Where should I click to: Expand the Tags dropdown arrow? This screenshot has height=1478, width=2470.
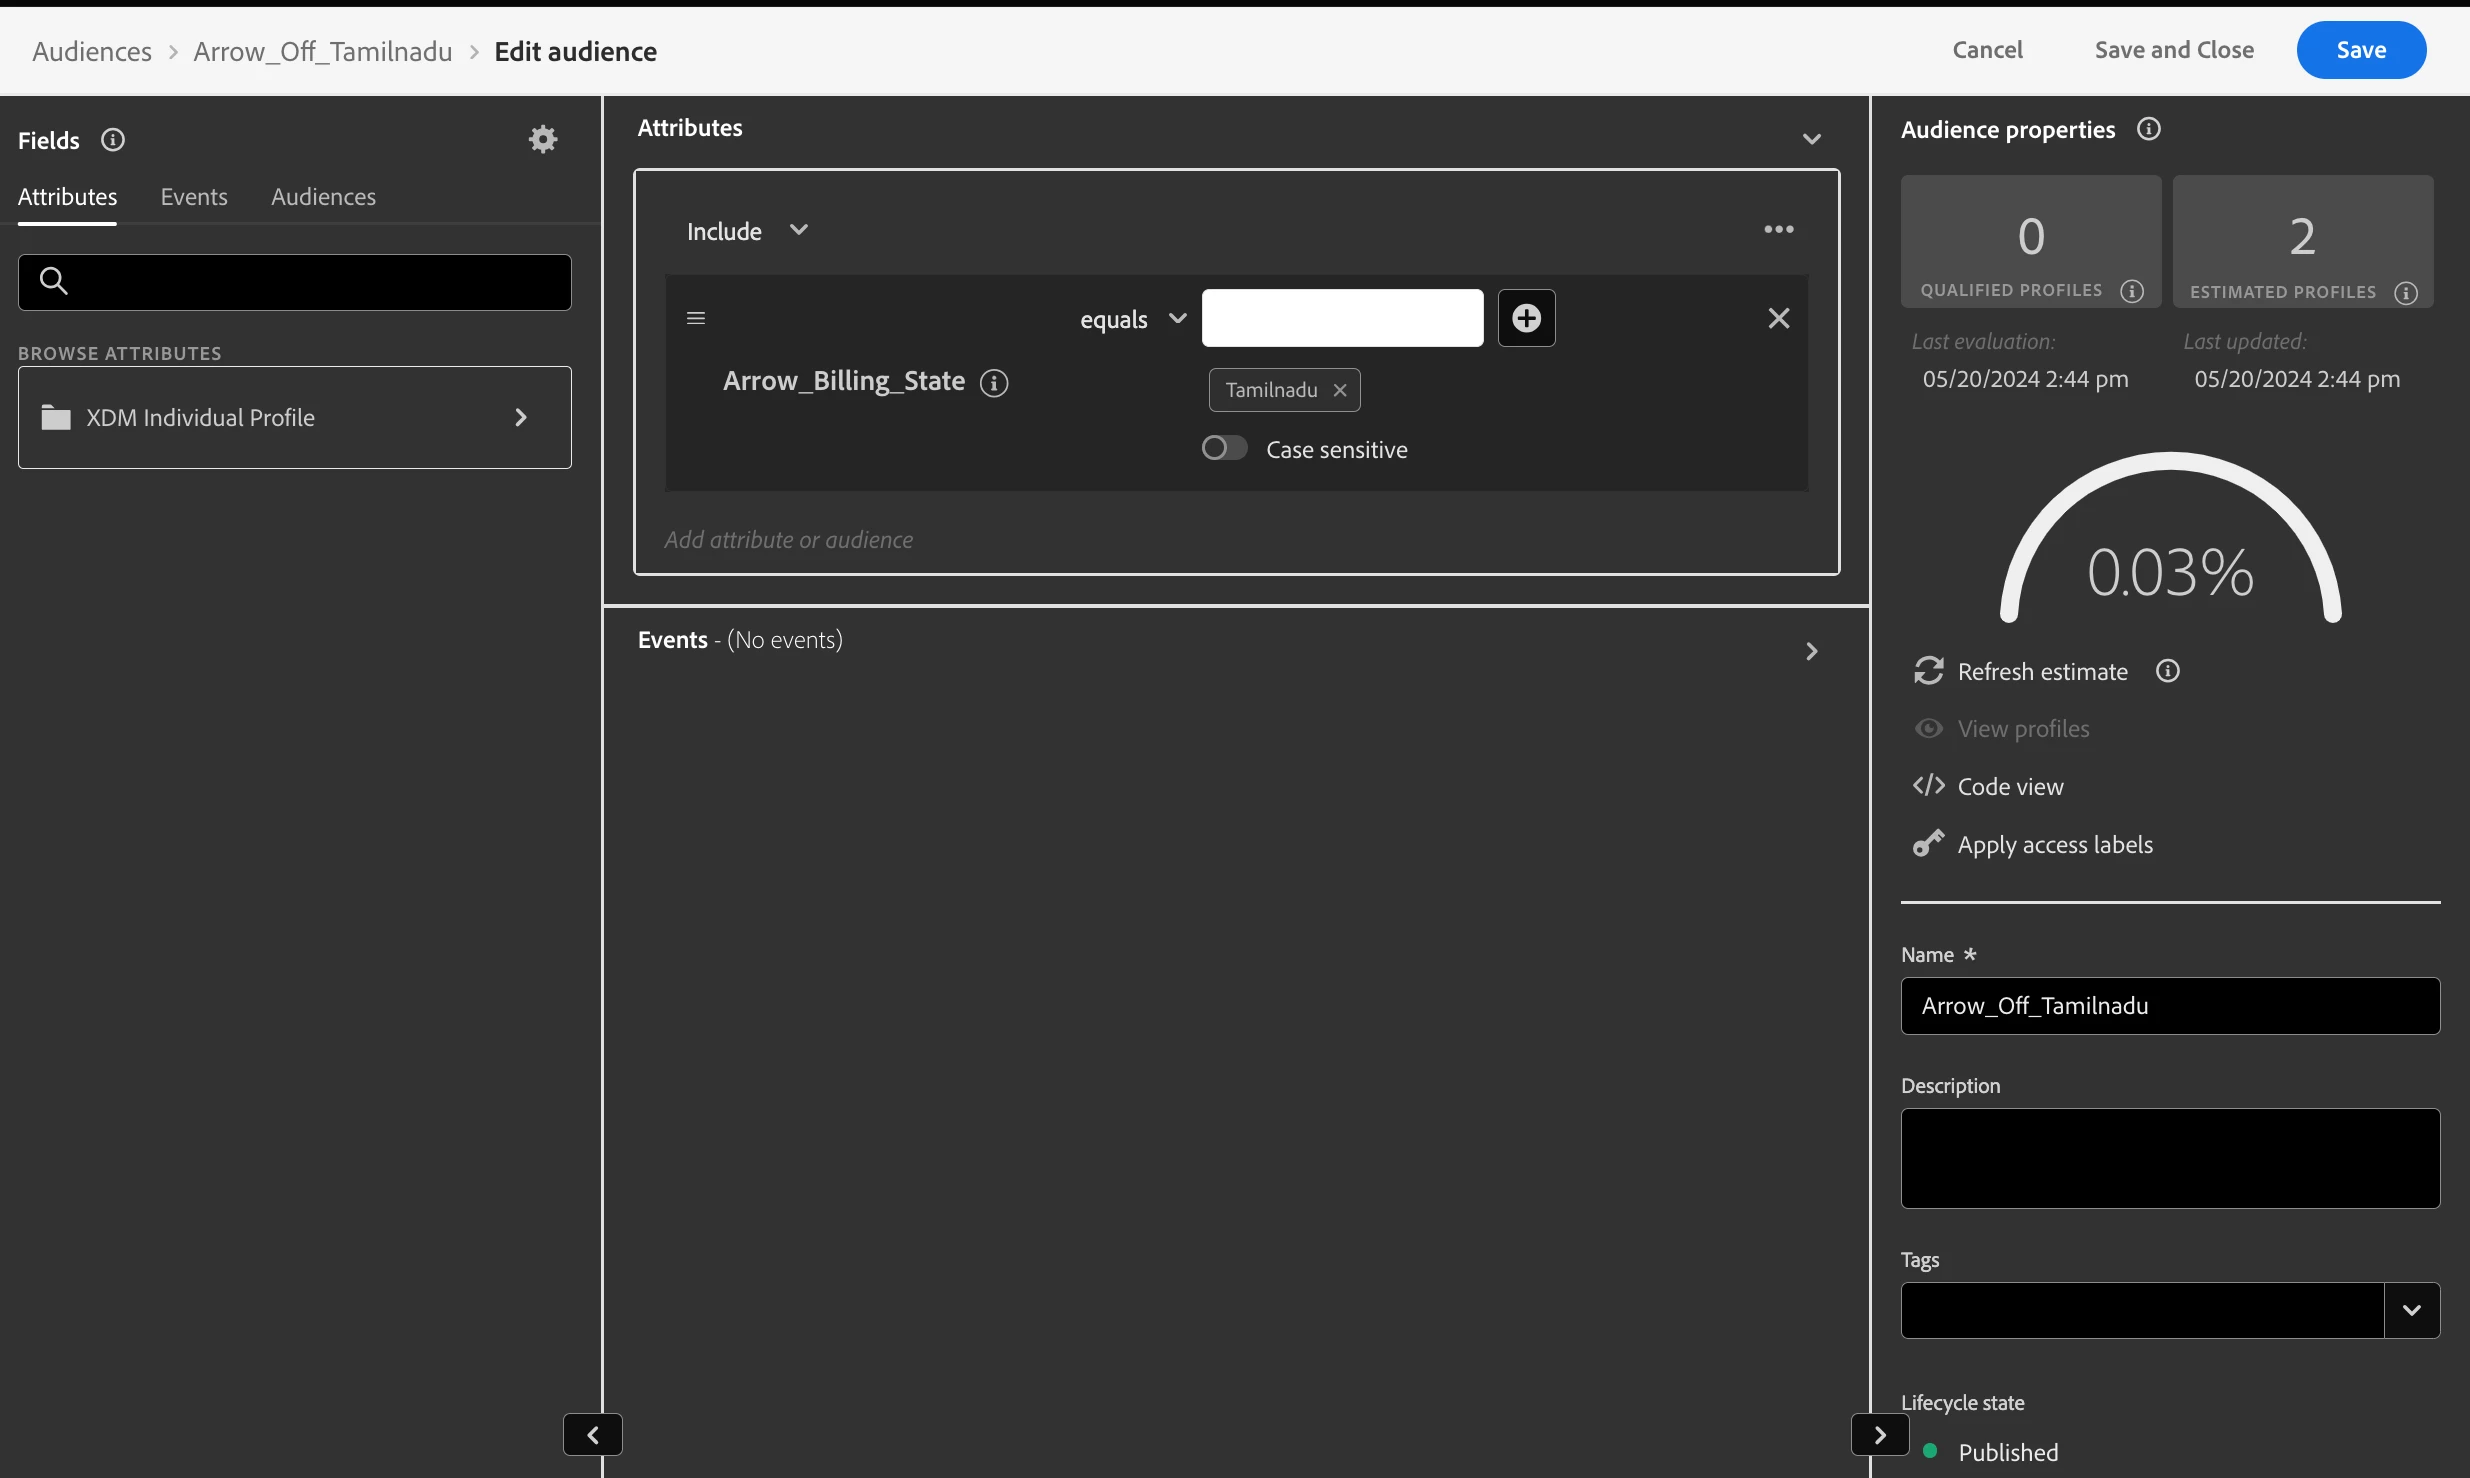tap(2411, 1310)
